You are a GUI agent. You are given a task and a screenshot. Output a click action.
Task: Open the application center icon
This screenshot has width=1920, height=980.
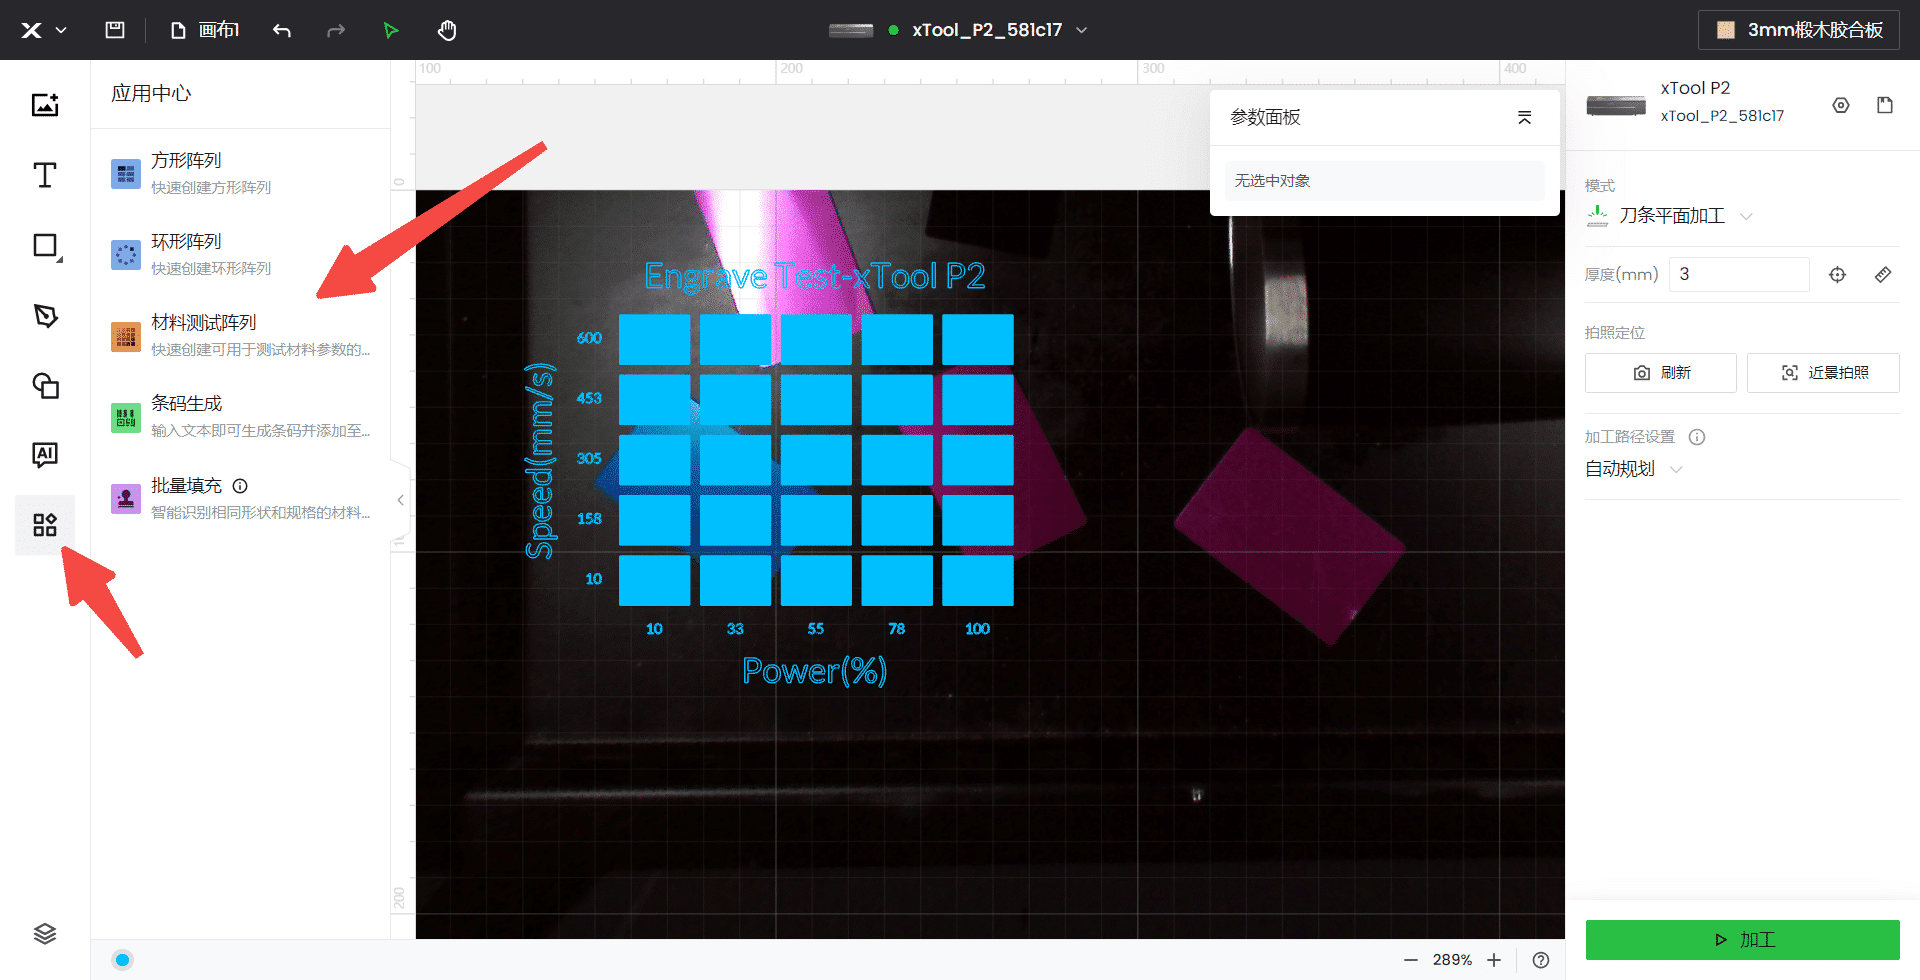[45, 525]
